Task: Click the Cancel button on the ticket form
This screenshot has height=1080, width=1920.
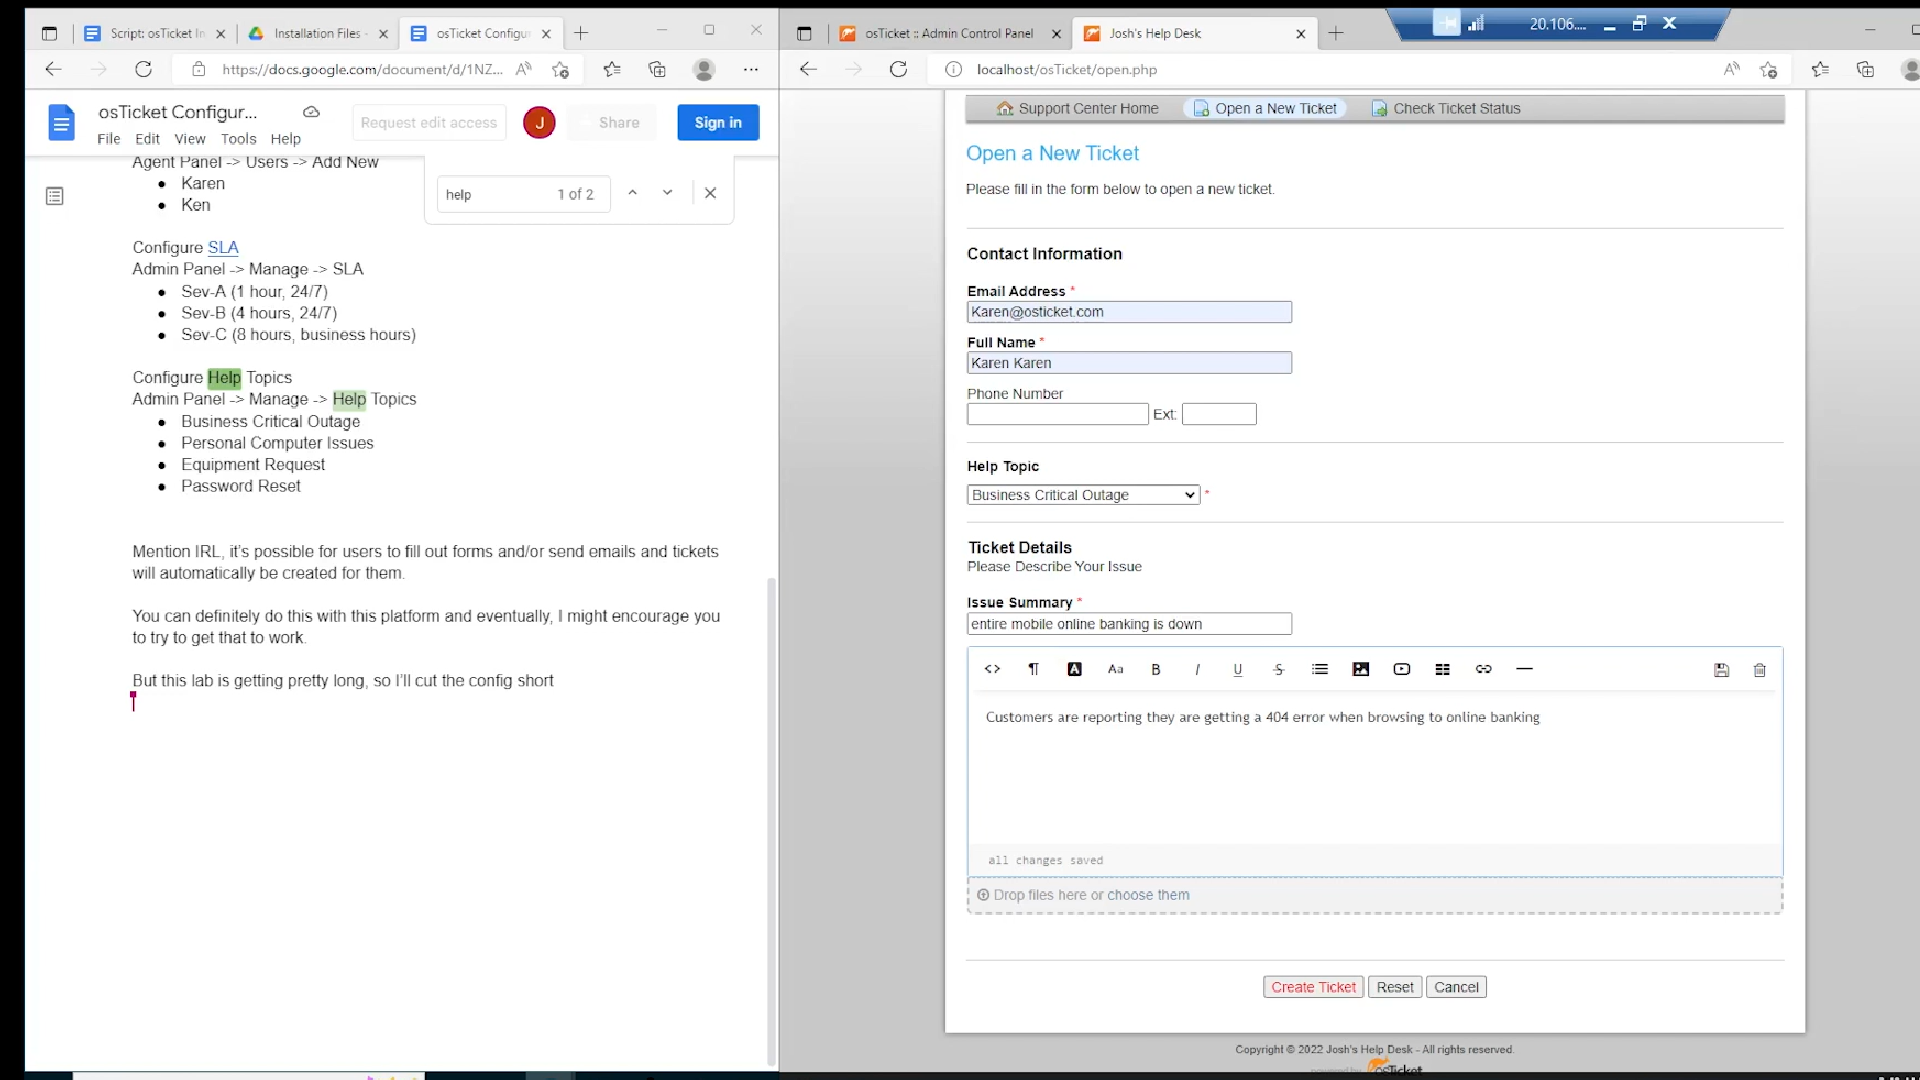Action: (x=1456, y=987)
